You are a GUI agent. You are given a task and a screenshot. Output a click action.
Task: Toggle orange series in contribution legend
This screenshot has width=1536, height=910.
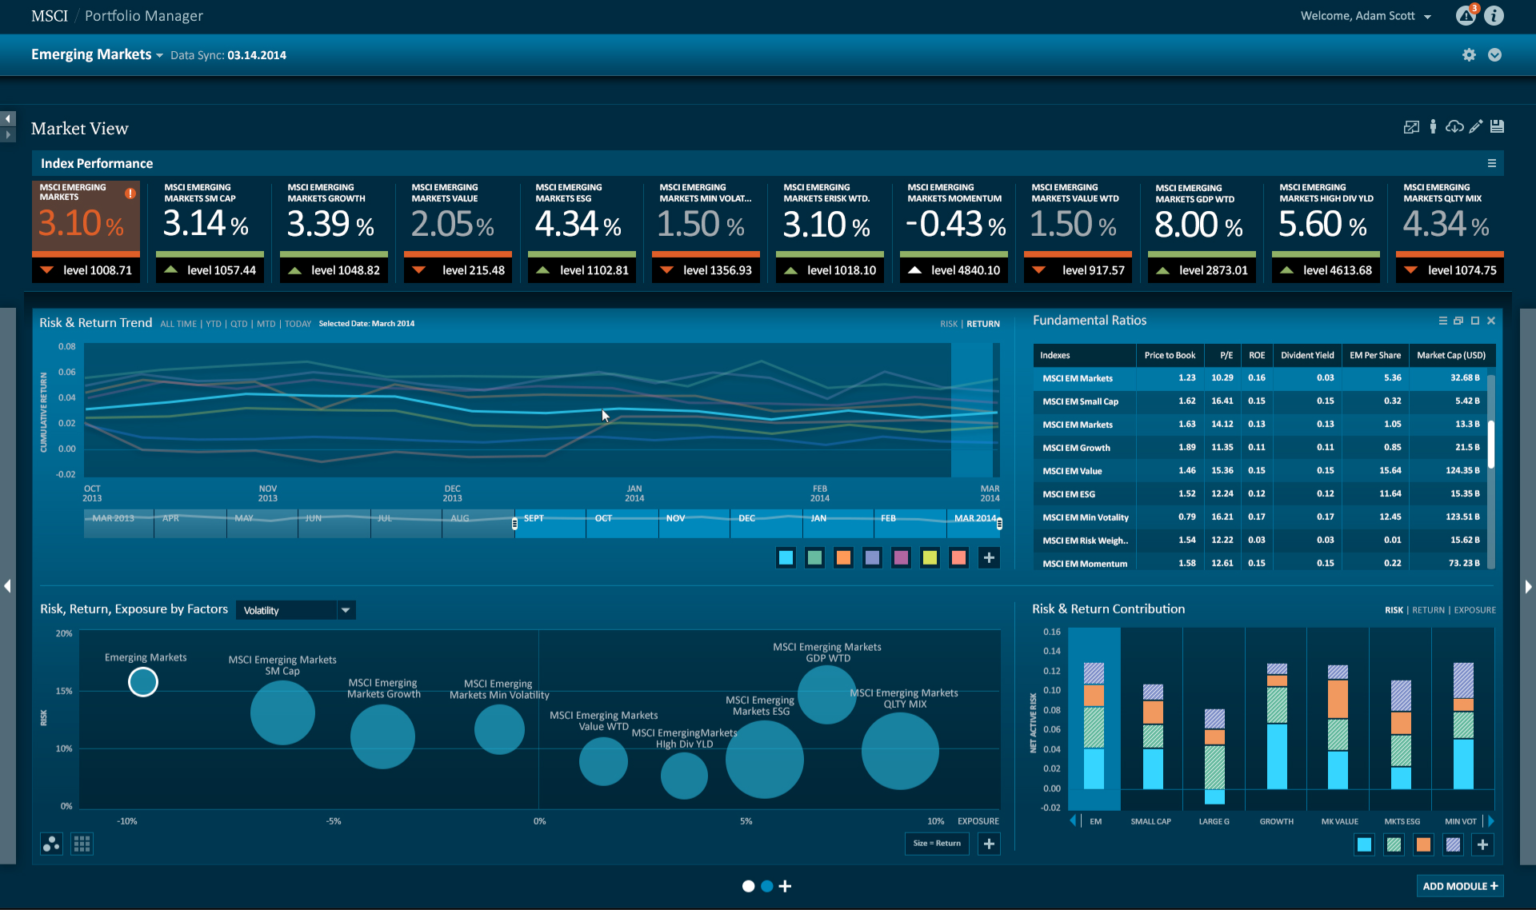tap(1423, 845)
